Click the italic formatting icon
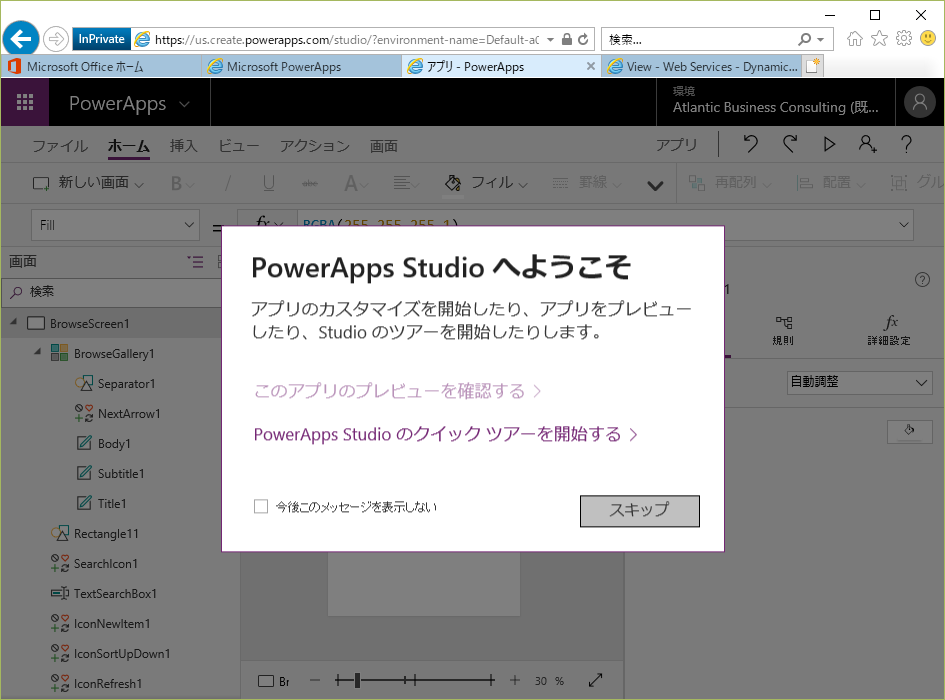 228,183
